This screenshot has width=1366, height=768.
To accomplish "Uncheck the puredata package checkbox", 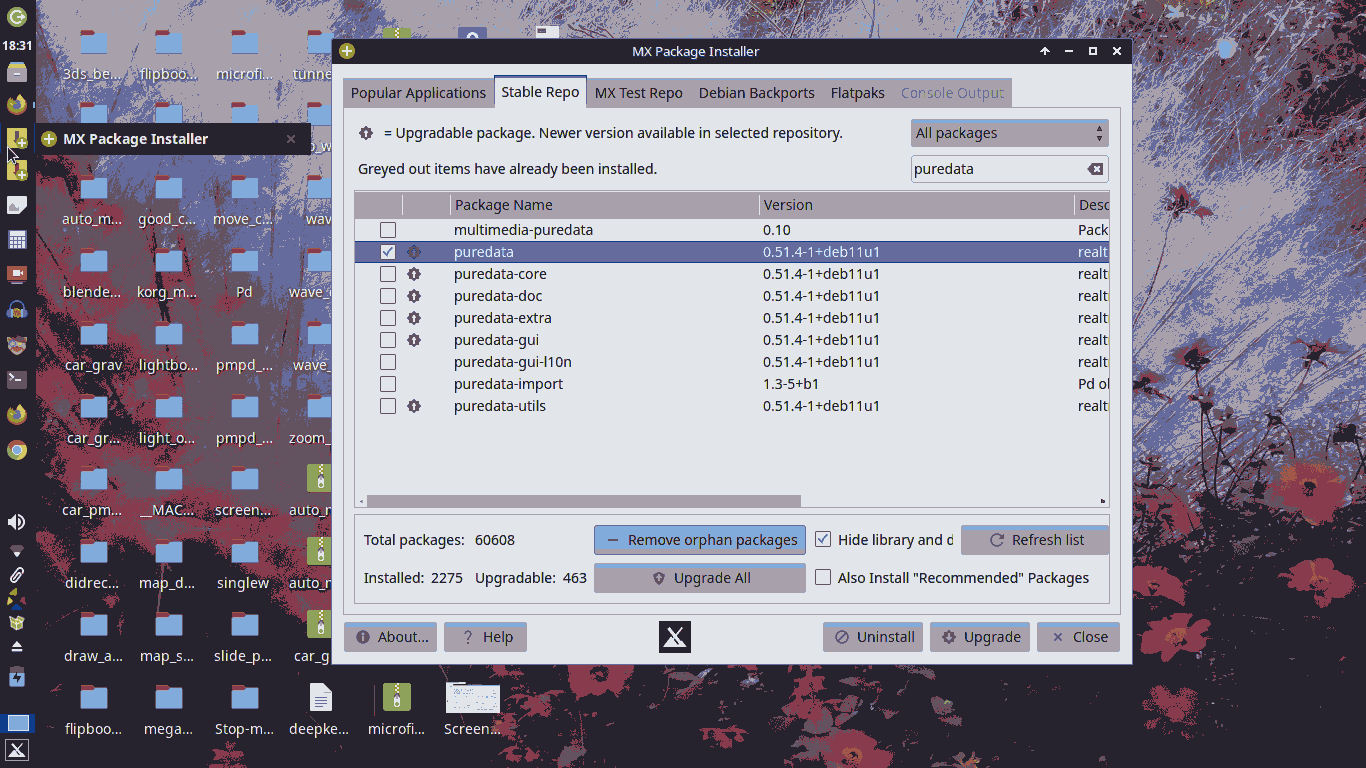I will 388,252.
